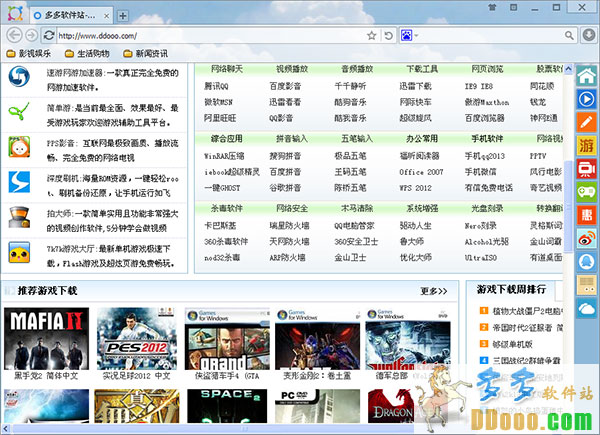Open 生活购物 bookmark folder
600x435 pixels.
pyautogui.click(x=87, y=54)
